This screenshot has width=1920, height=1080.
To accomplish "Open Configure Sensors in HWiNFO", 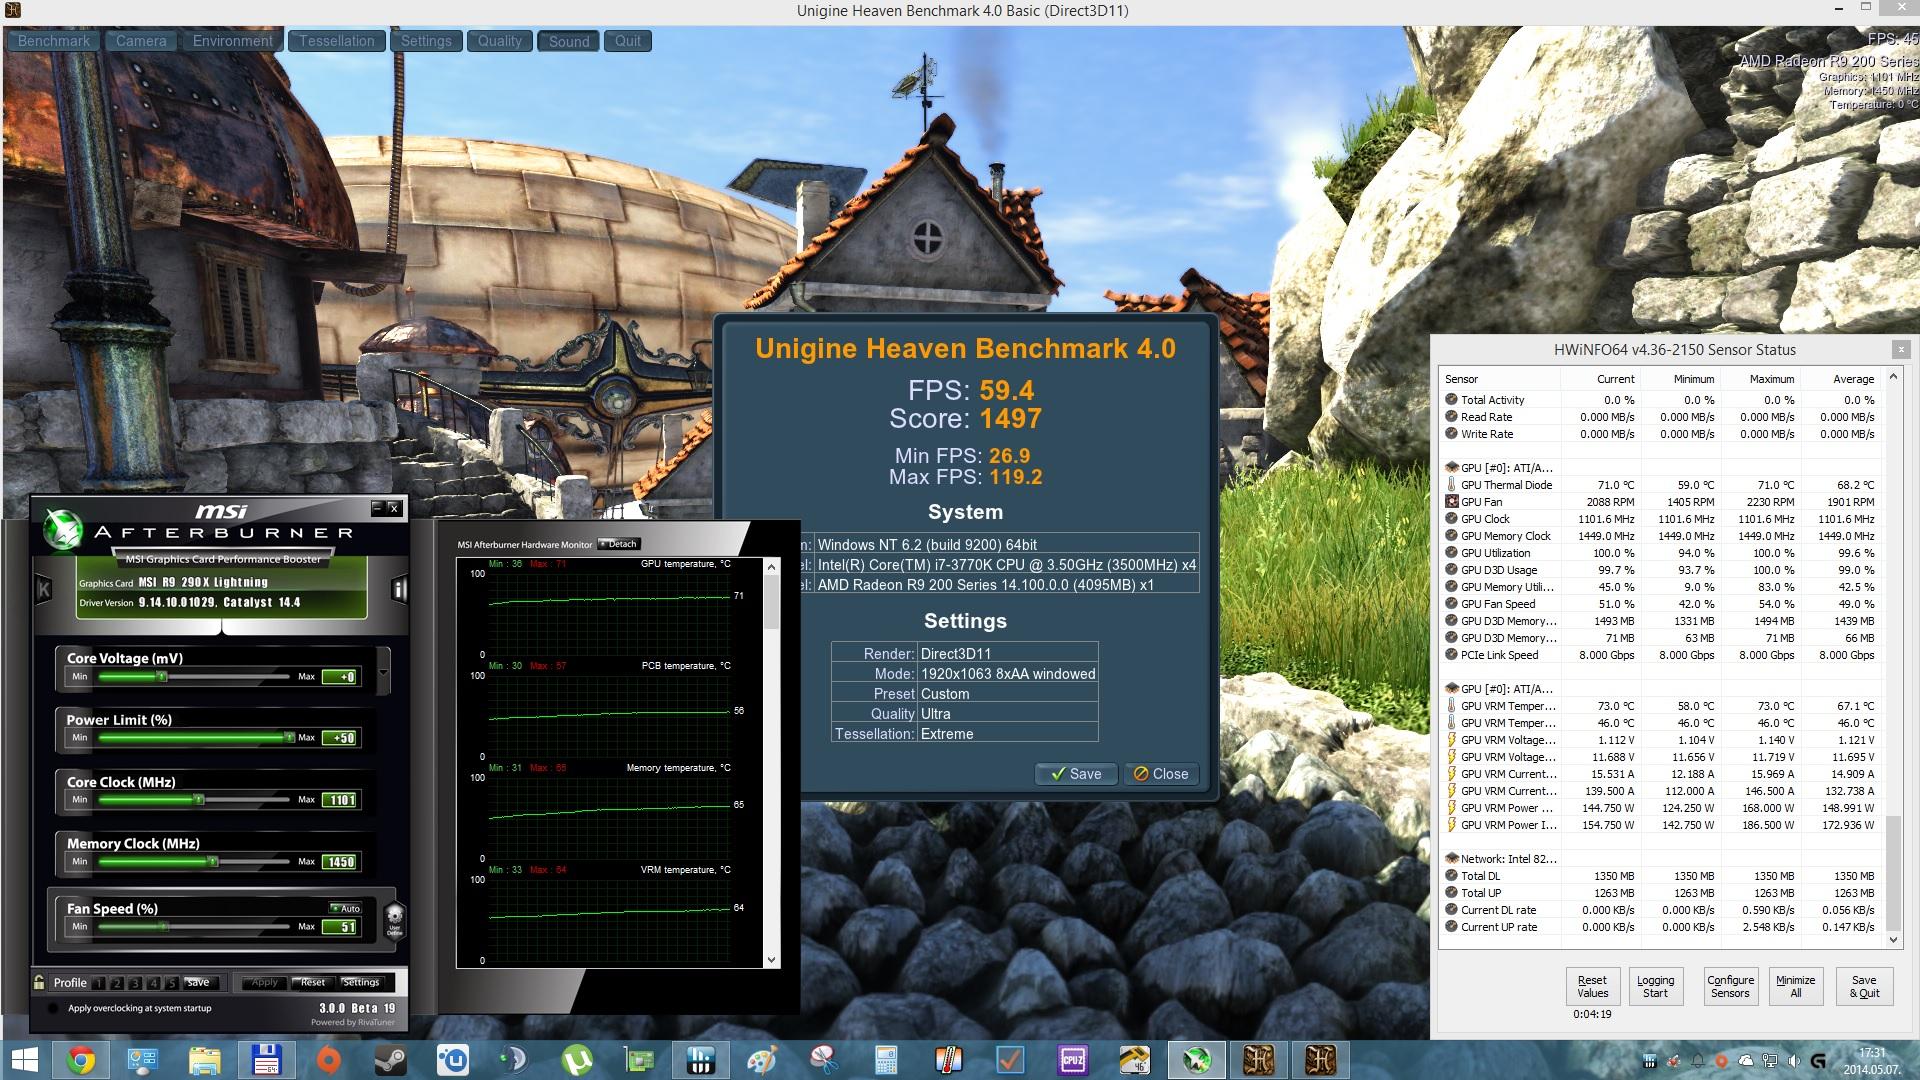I will [1730, 986].
